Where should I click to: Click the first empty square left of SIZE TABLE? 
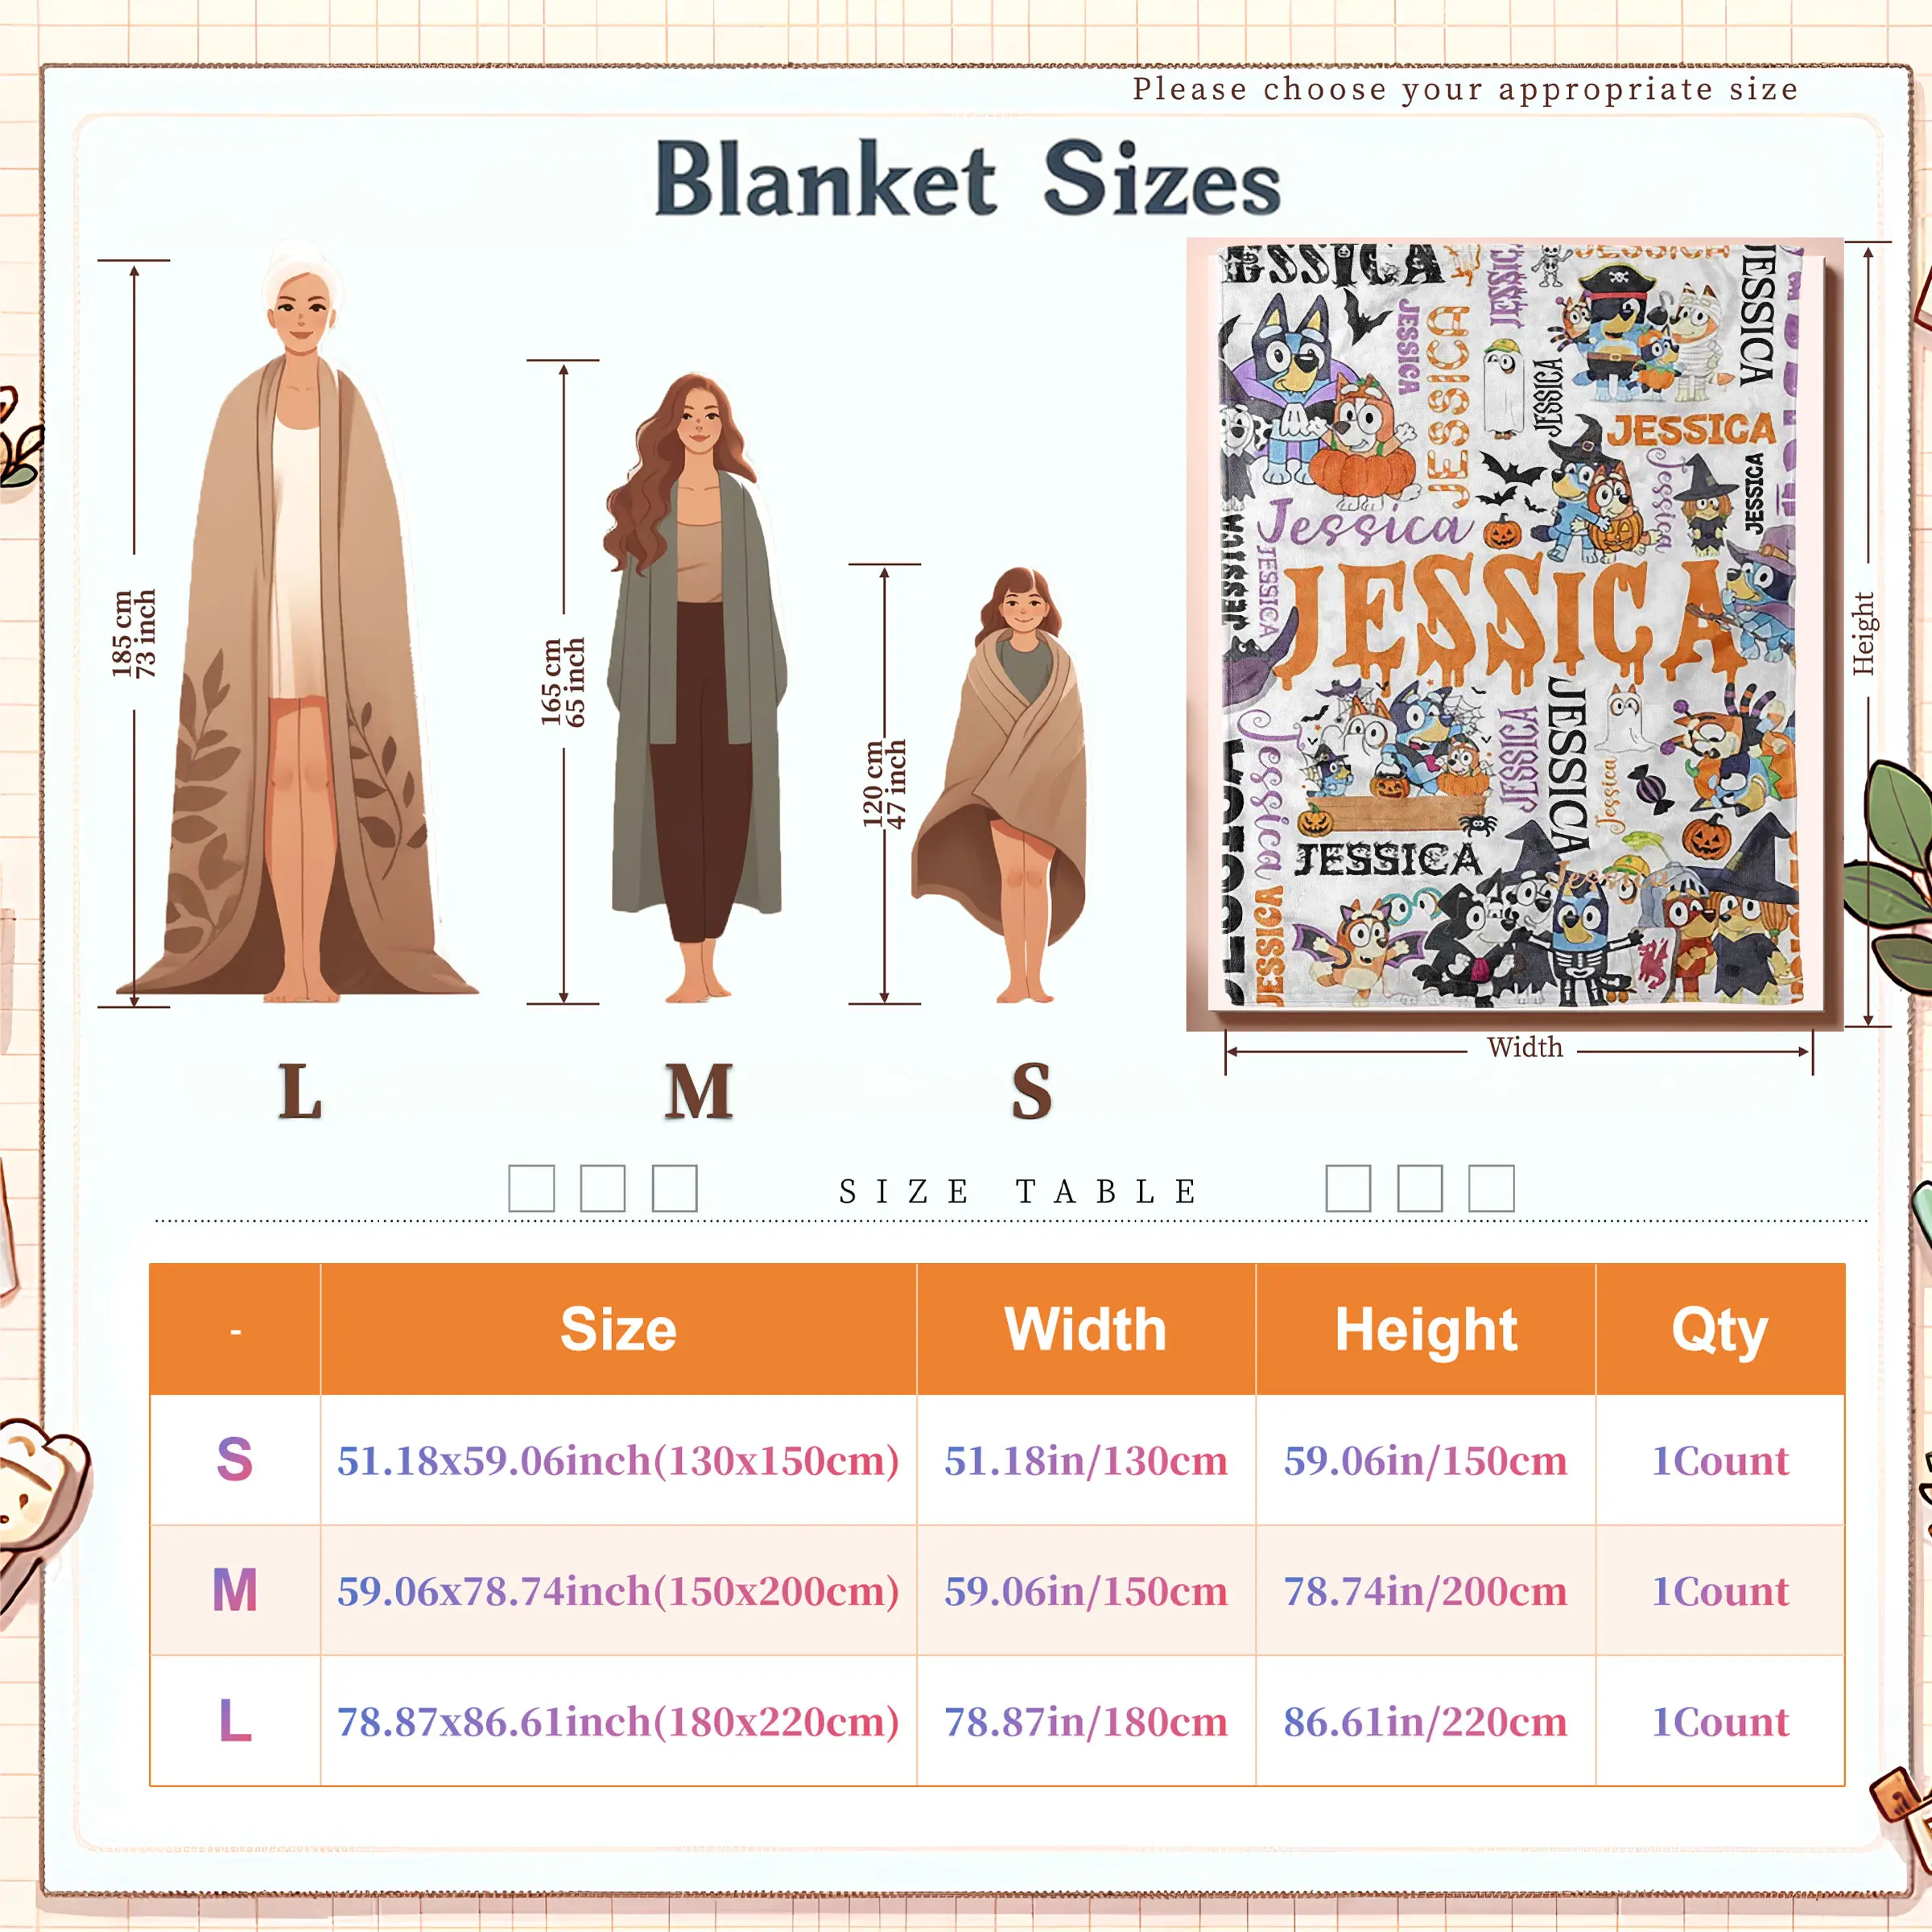531,1188
